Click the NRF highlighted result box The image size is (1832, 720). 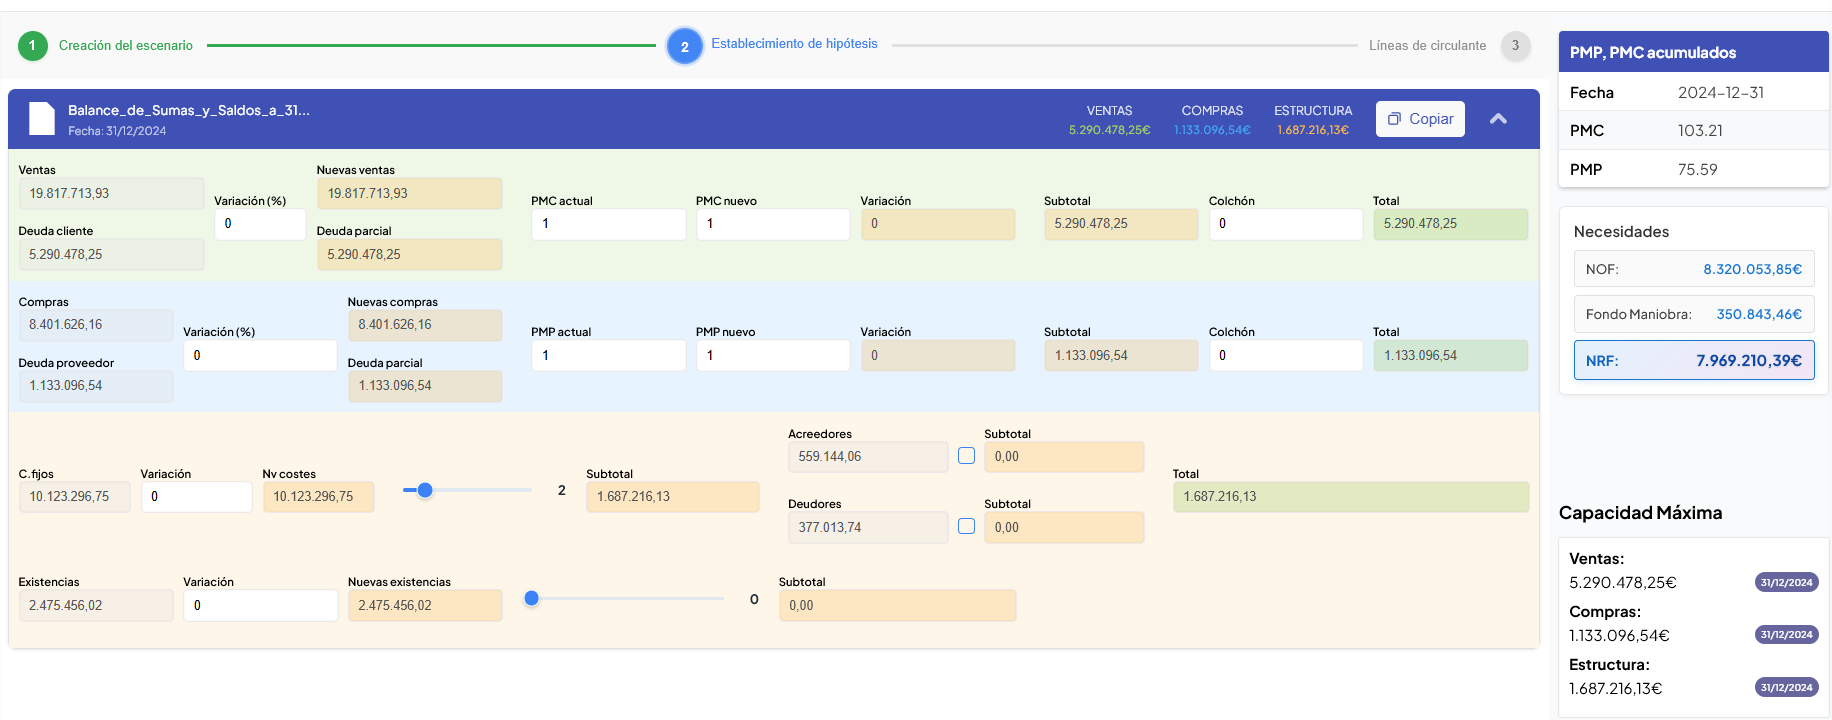pyautogui.click(x=1693, y=361)
